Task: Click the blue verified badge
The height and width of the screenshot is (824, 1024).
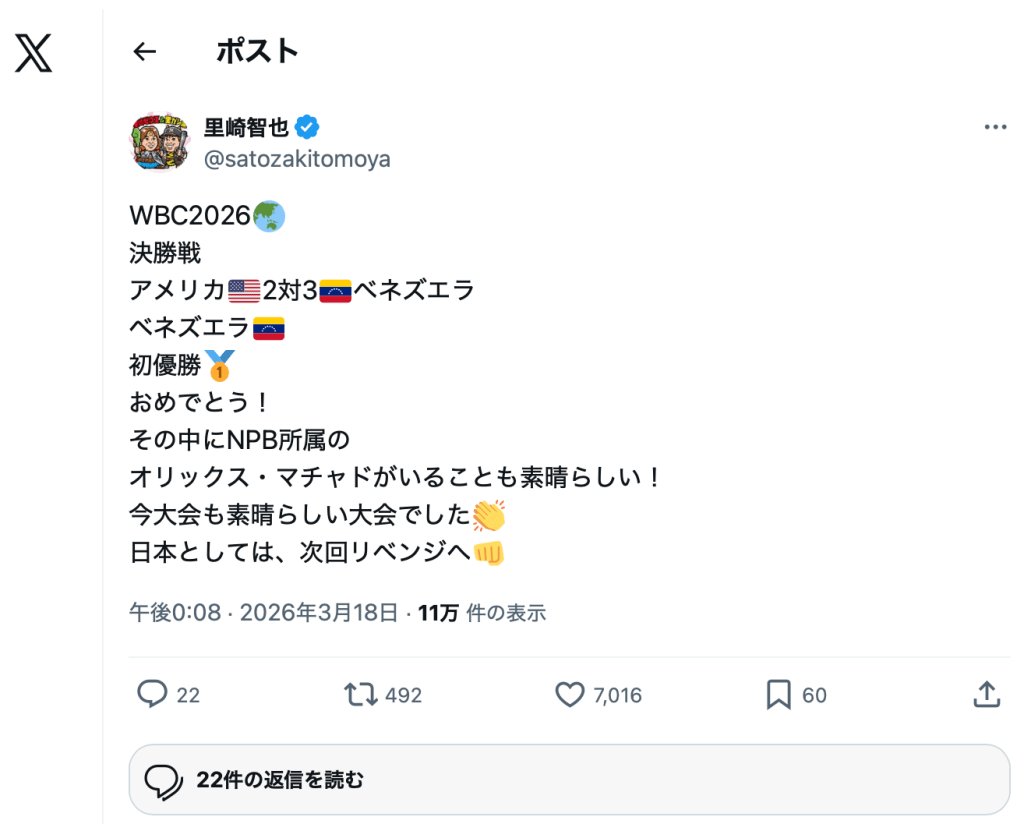Action: 308,127
